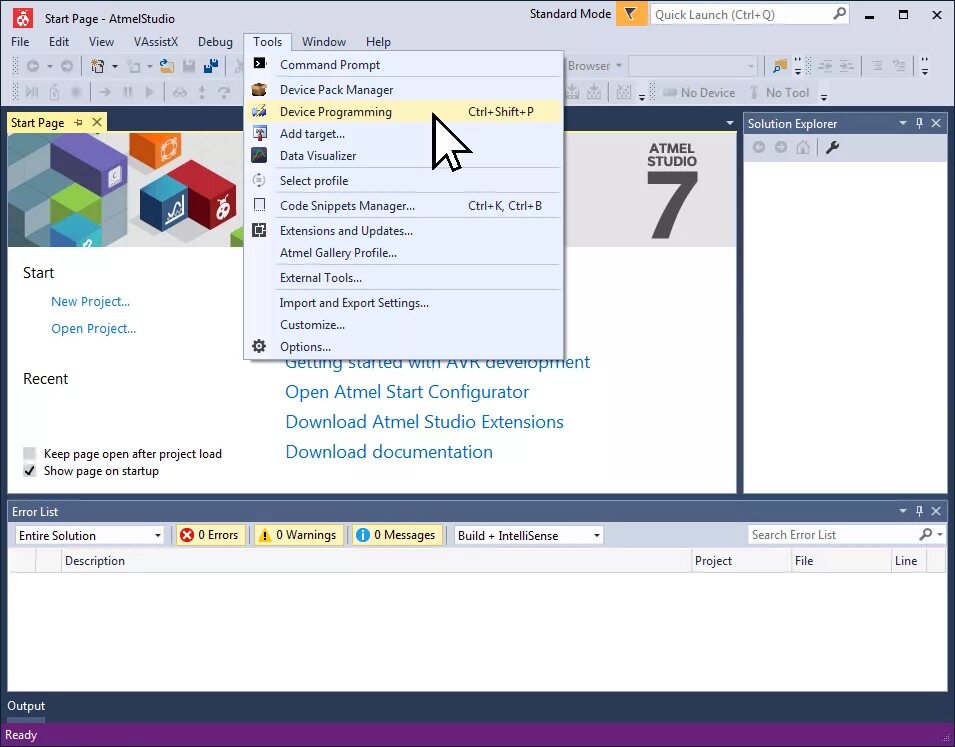Click the New Project toolbar icon

pos(97,66)
